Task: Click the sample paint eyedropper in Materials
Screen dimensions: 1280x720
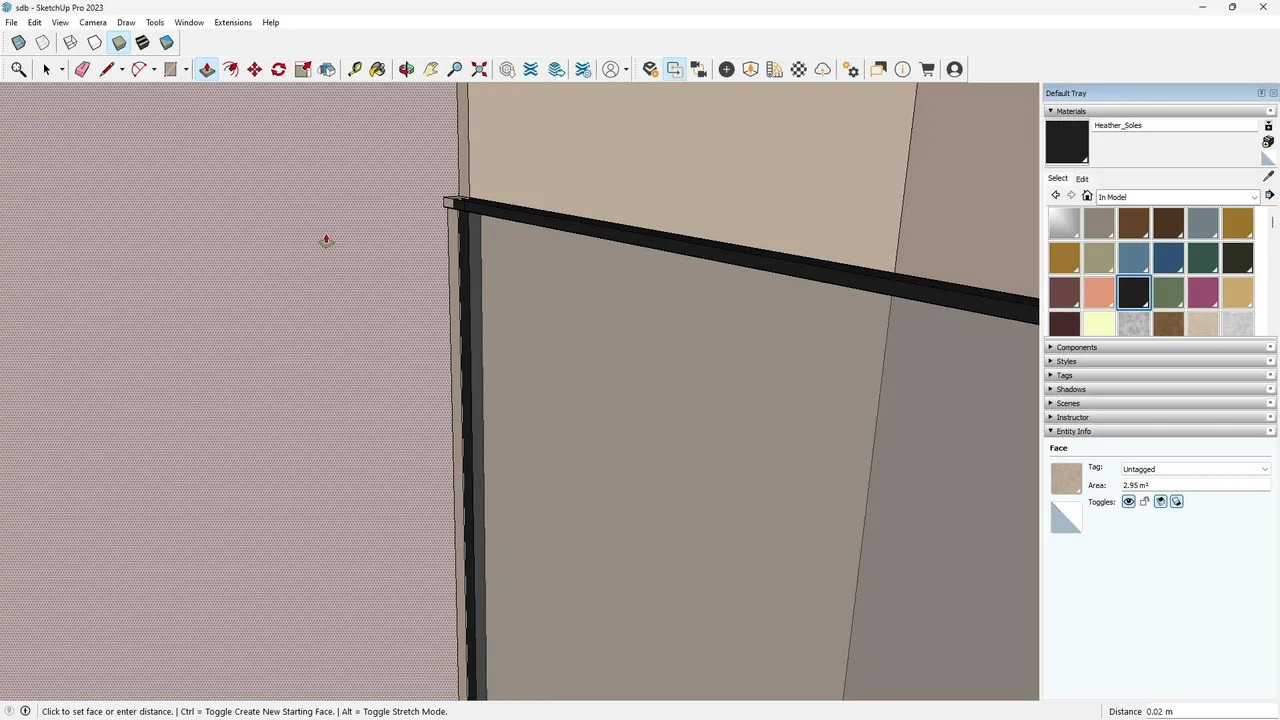Action: (1268, 176)
